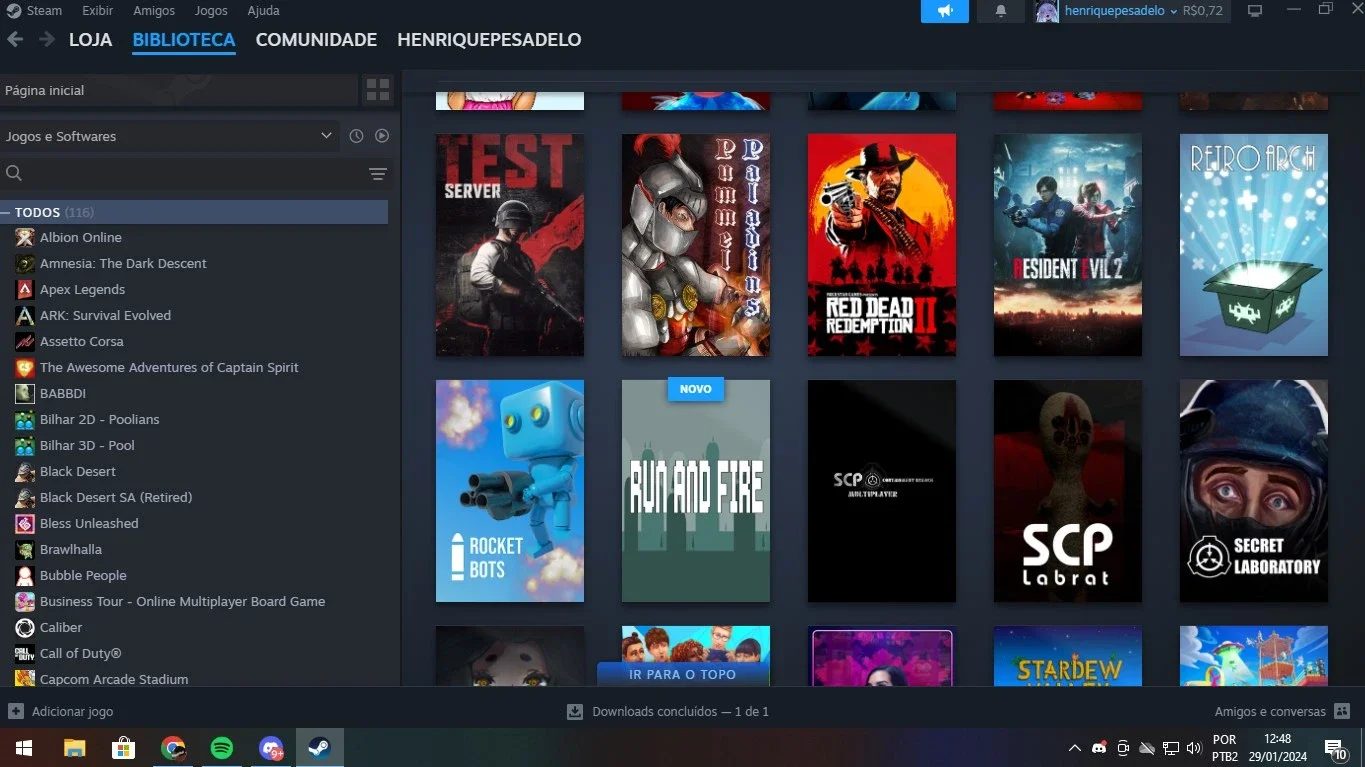
Task: Click the Brawlhalla game icon
Action: tap(25, 550)
